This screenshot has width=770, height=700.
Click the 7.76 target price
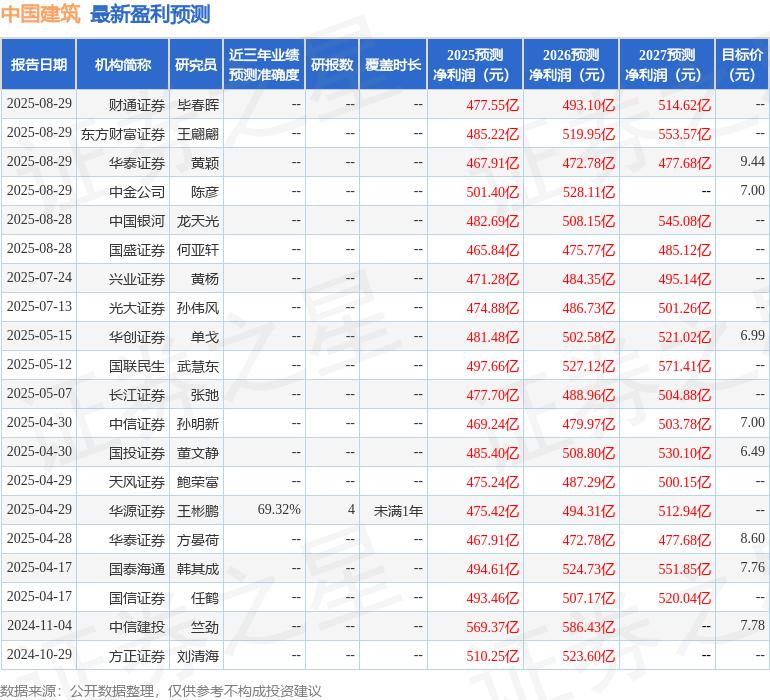tap(752, 567)
